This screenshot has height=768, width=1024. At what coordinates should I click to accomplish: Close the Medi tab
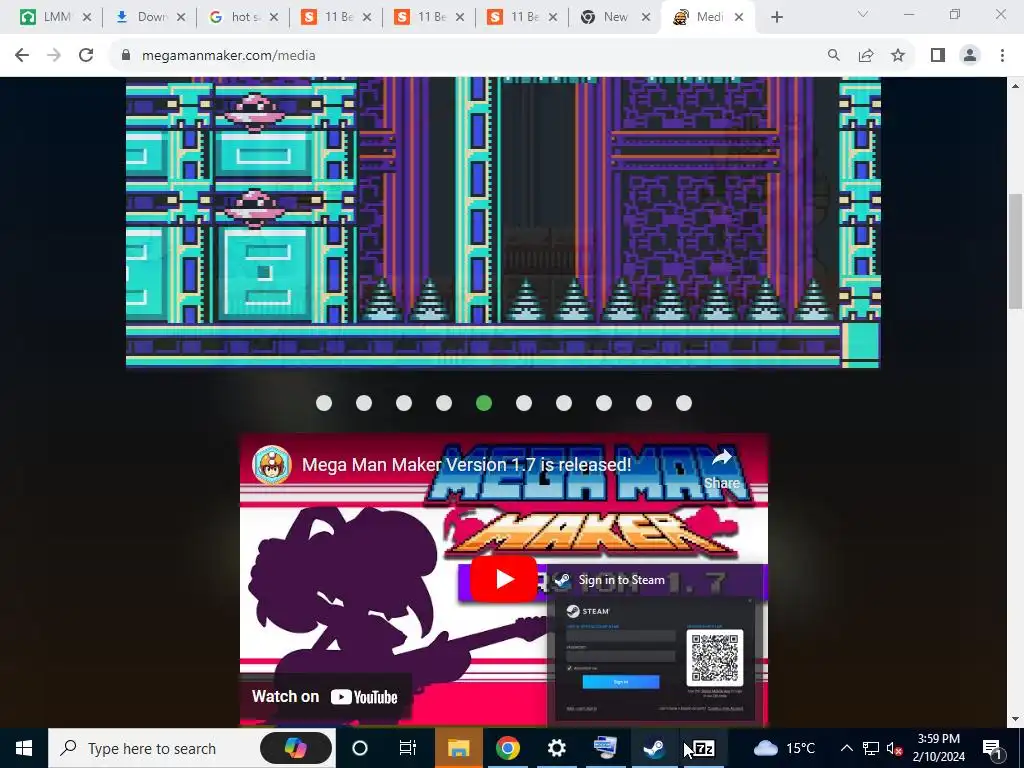(x=739, y=18)
